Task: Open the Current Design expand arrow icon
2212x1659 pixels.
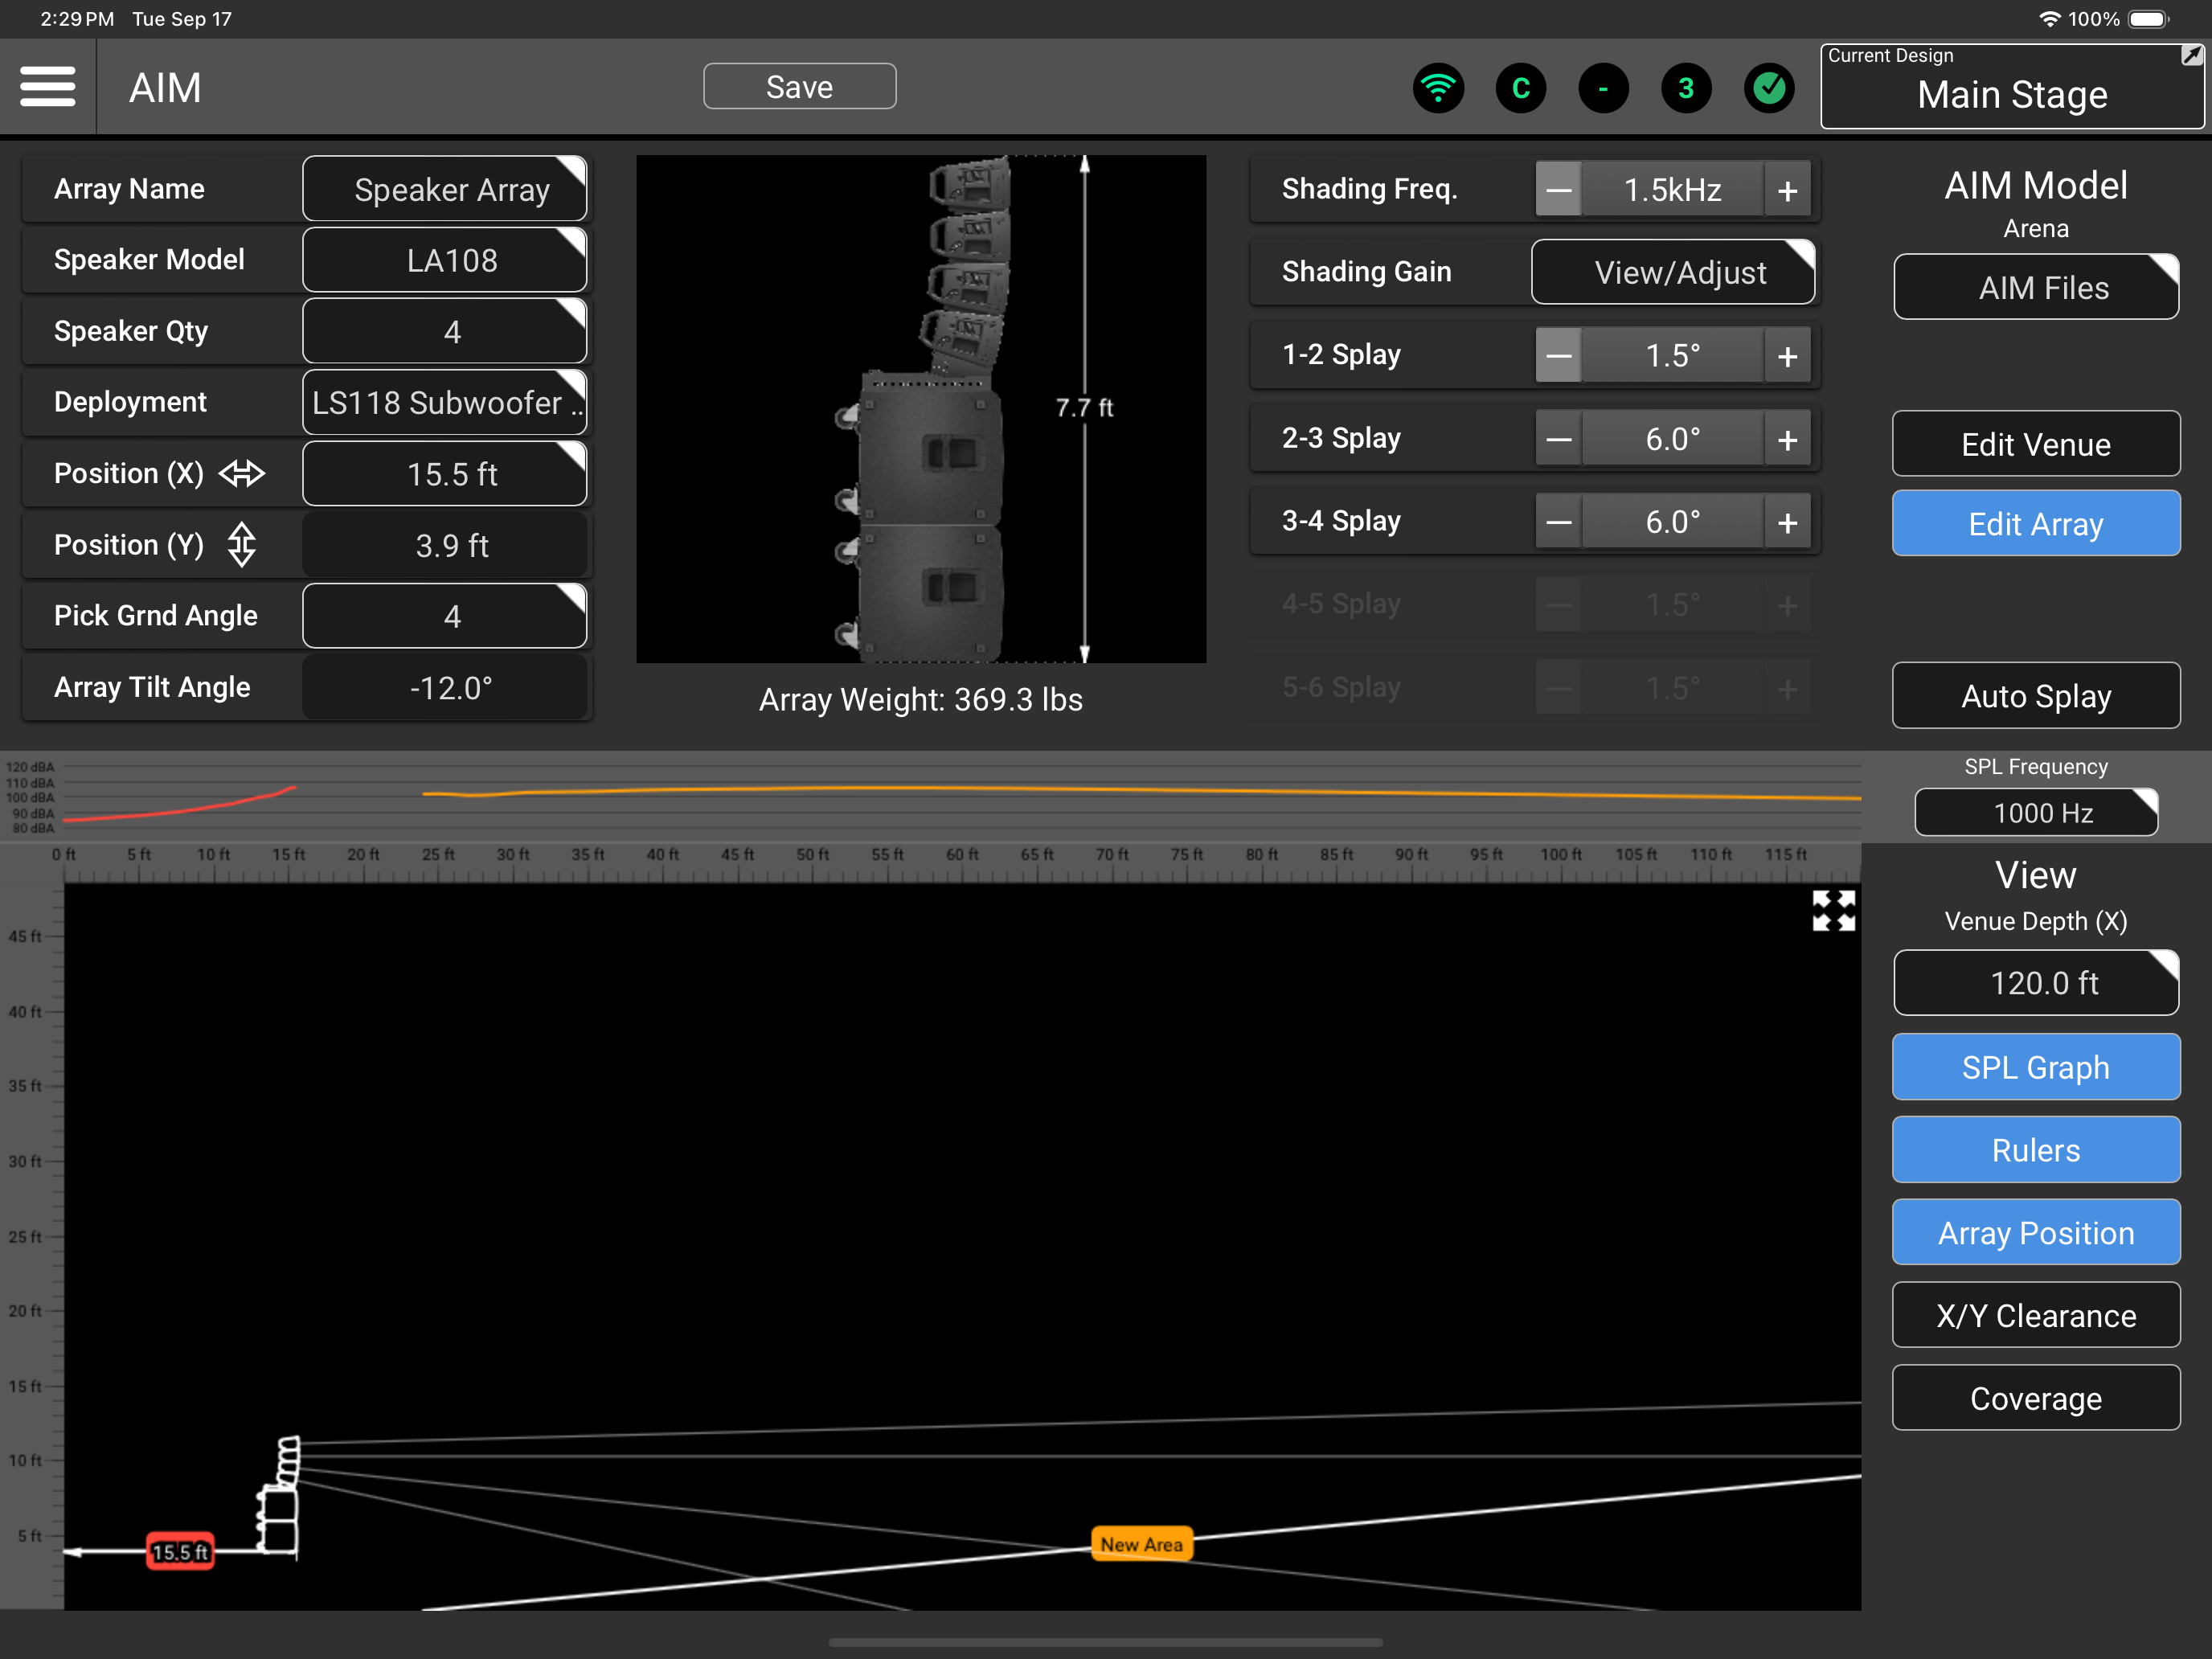Action: (x=2190, y=56)
